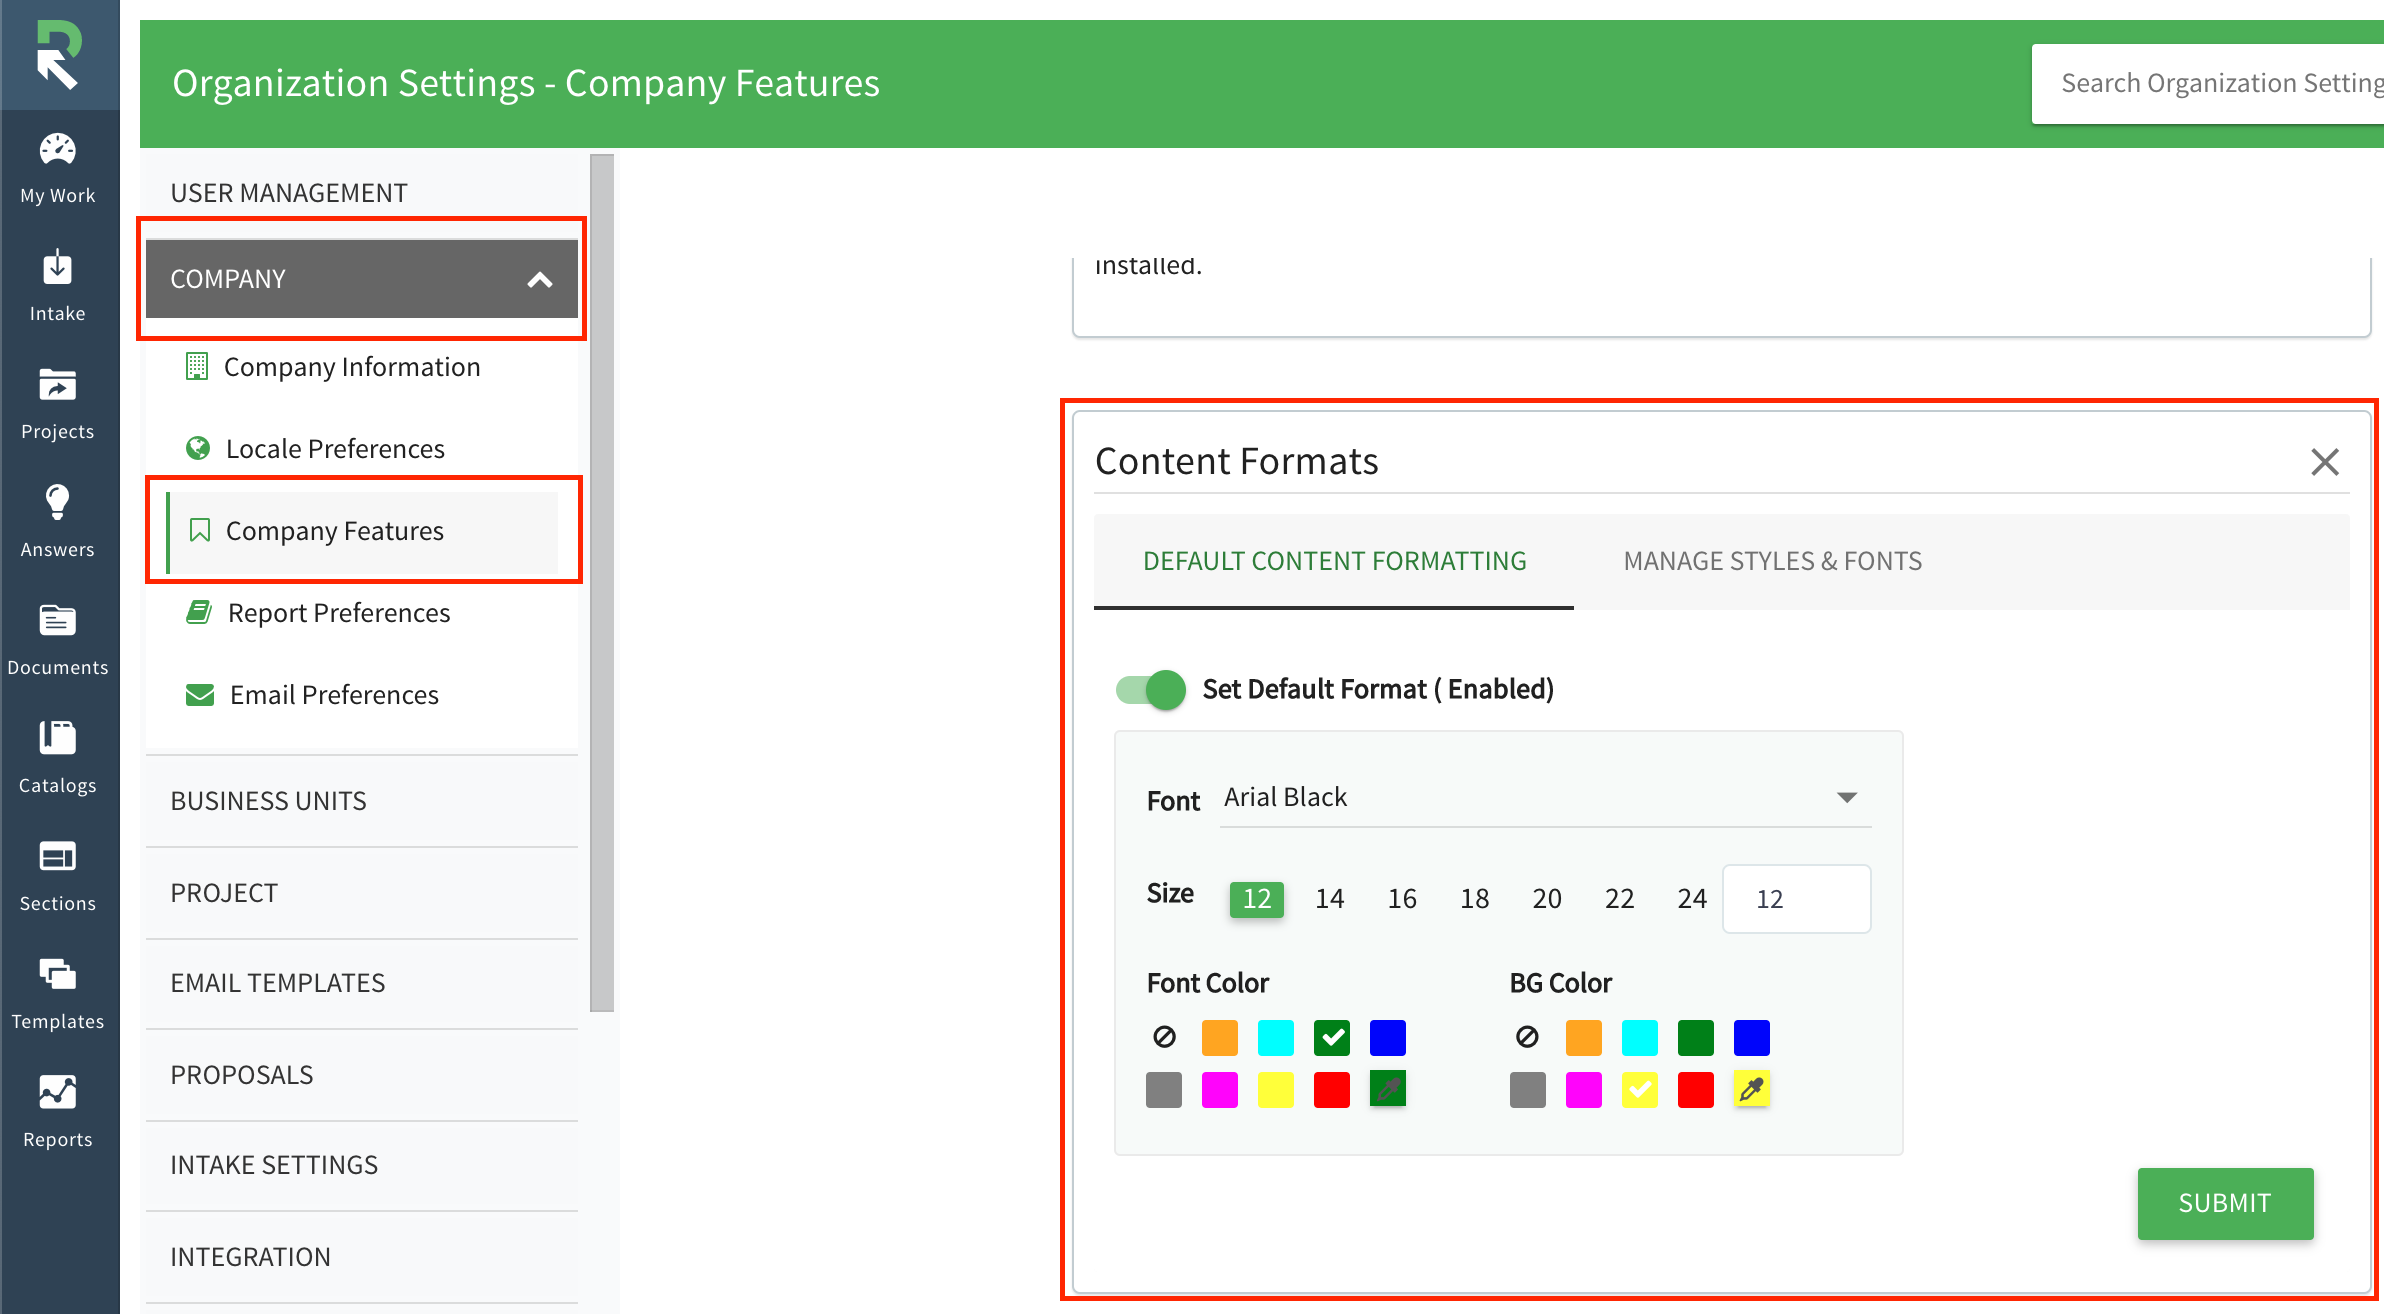Toggle Set Default Format switch
Viewport: 2384px width, 1314px height.
(1151, 689)
